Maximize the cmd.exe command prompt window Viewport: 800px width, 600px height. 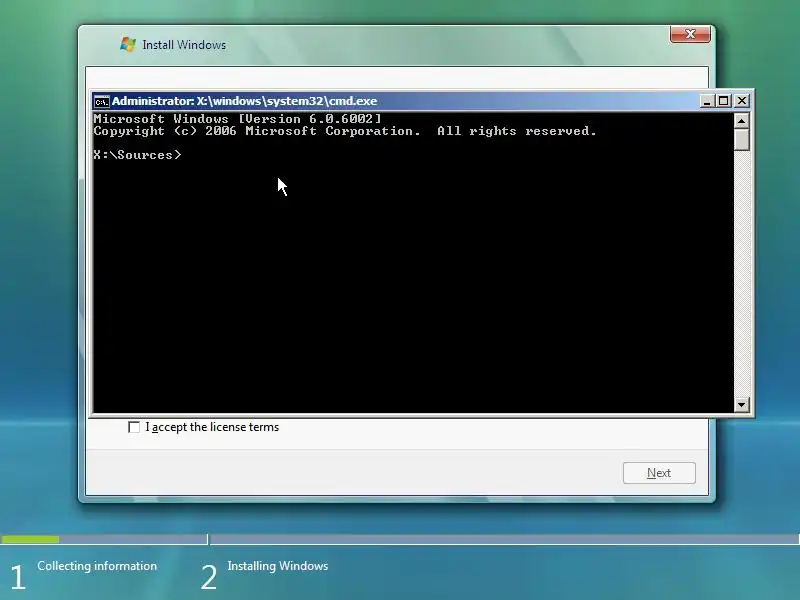point(723,101)
